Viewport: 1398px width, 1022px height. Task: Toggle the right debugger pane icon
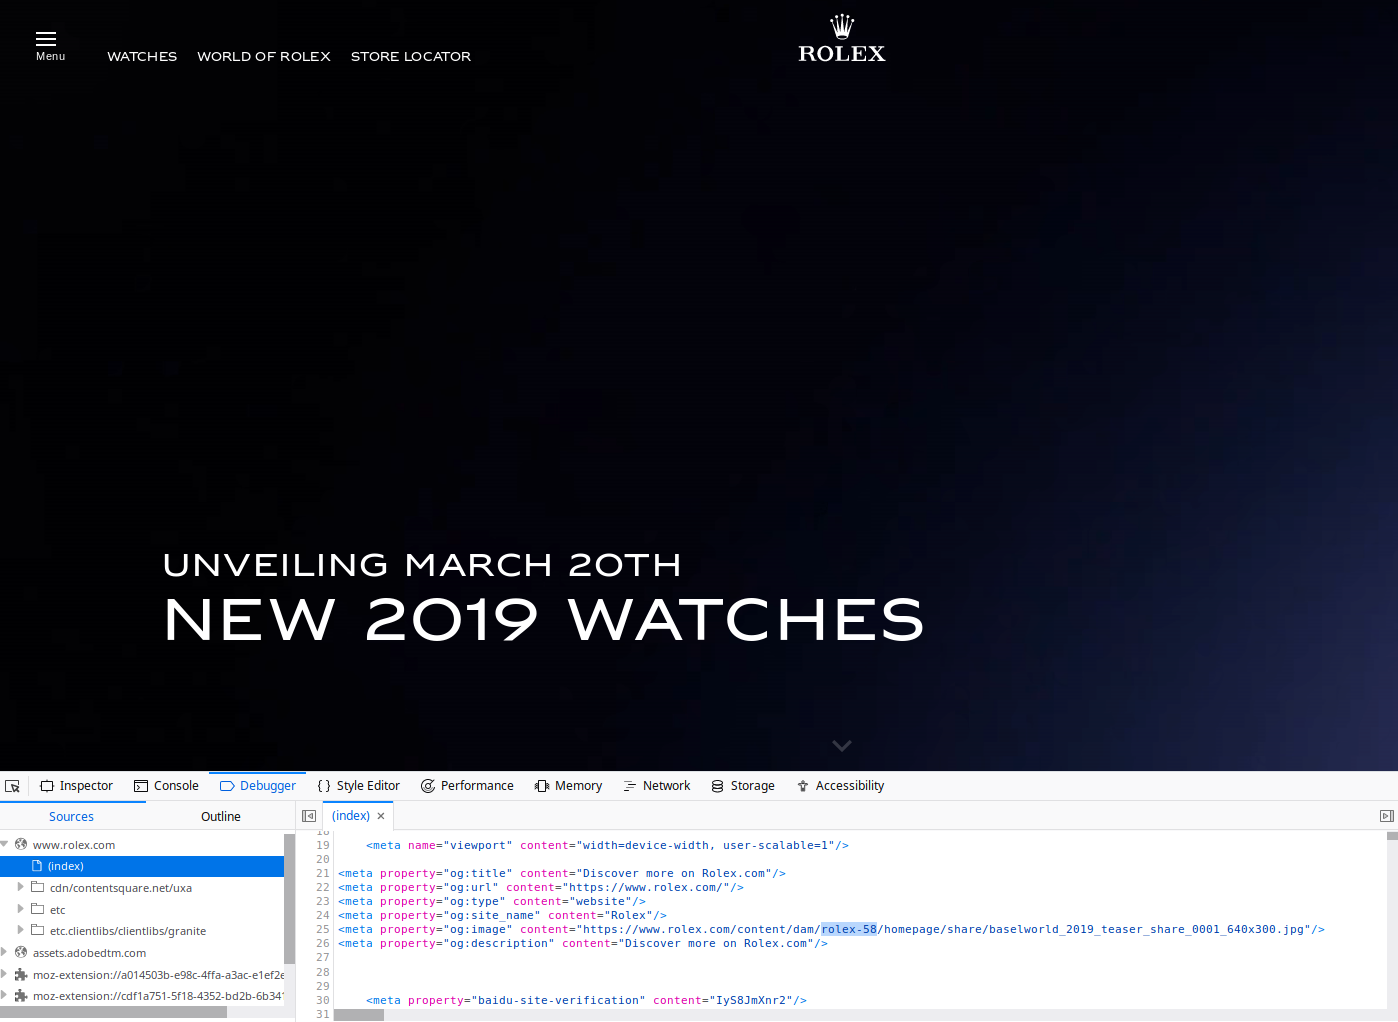coord(1386,816)
